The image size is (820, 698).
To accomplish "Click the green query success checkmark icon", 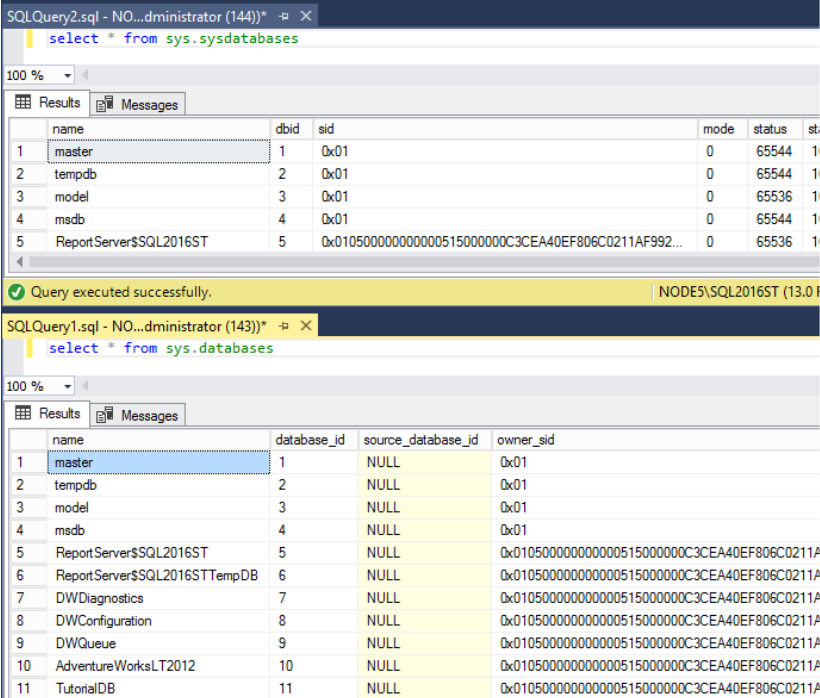I will point(15,292).
